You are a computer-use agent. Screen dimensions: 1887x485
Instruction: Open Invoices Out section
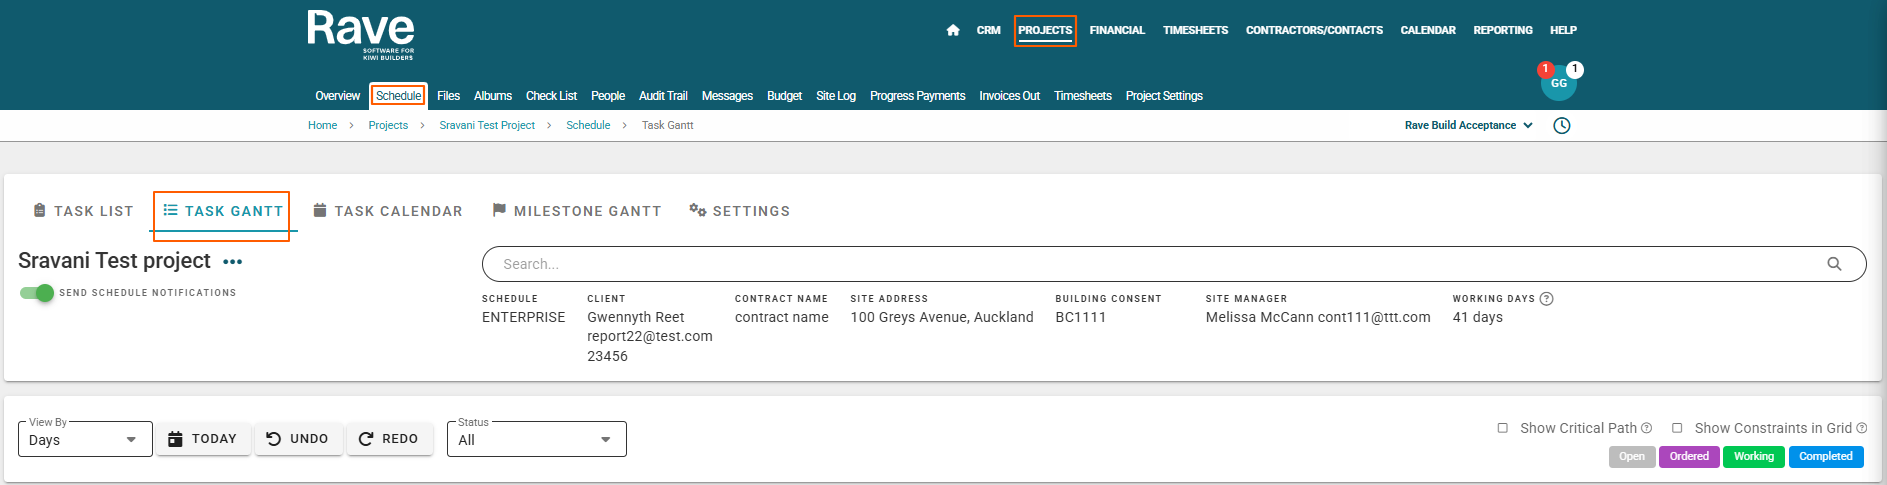coord(1009,96)
